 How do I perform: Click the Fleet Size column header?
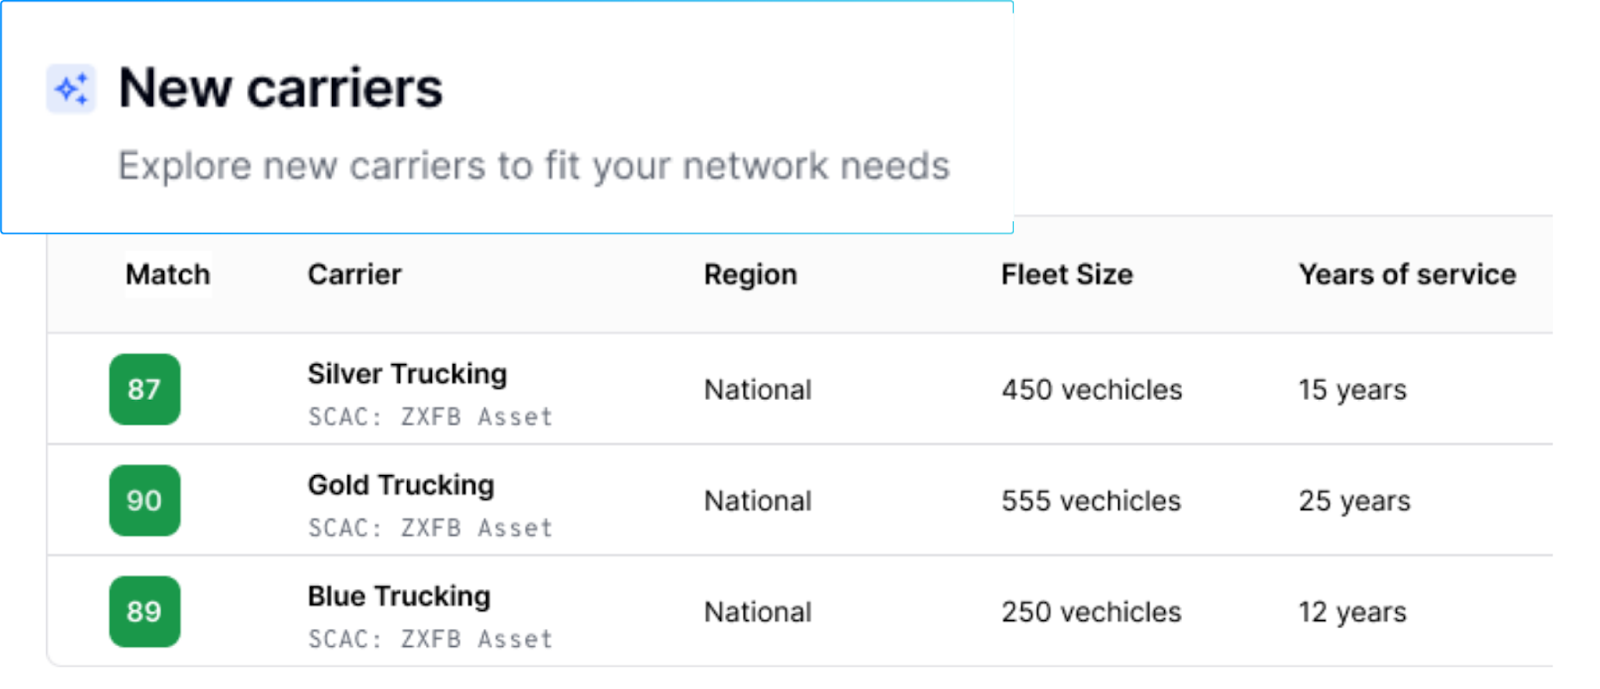(1067, 274)
